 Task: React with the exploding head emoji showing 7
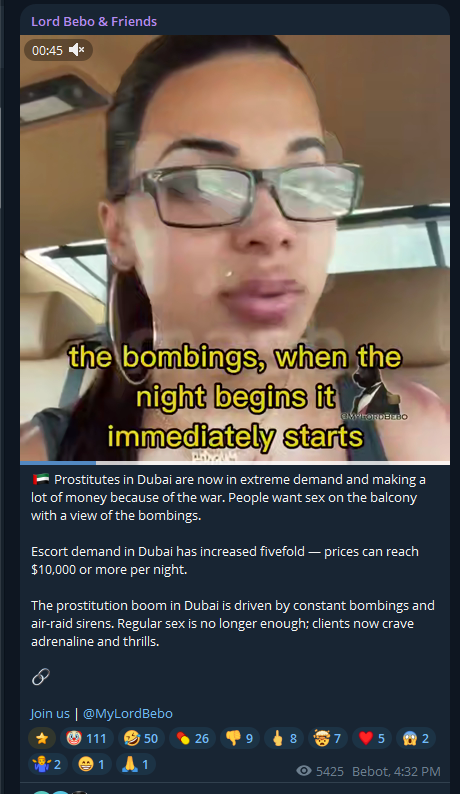point(328,738)
